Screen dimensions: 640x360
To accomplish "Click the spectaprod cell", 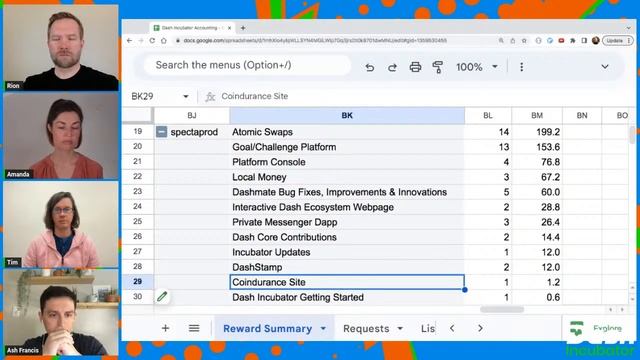I will [194, 132].
